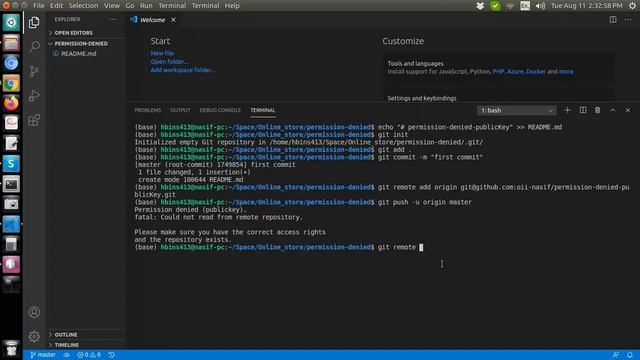Open Dropbox tray icon in top bar
640x360 pixels.
[480, 6]
